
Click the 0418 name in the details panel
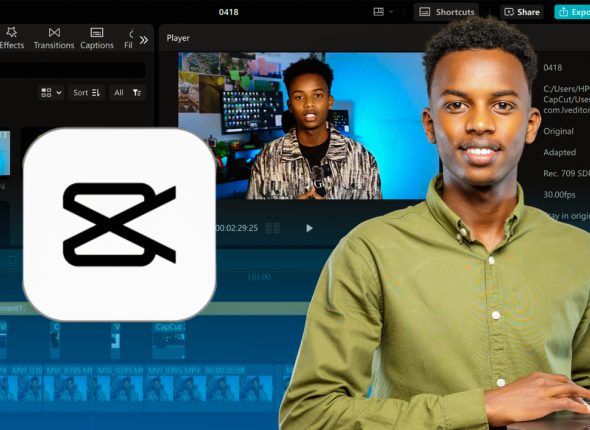tap(553, 68)
